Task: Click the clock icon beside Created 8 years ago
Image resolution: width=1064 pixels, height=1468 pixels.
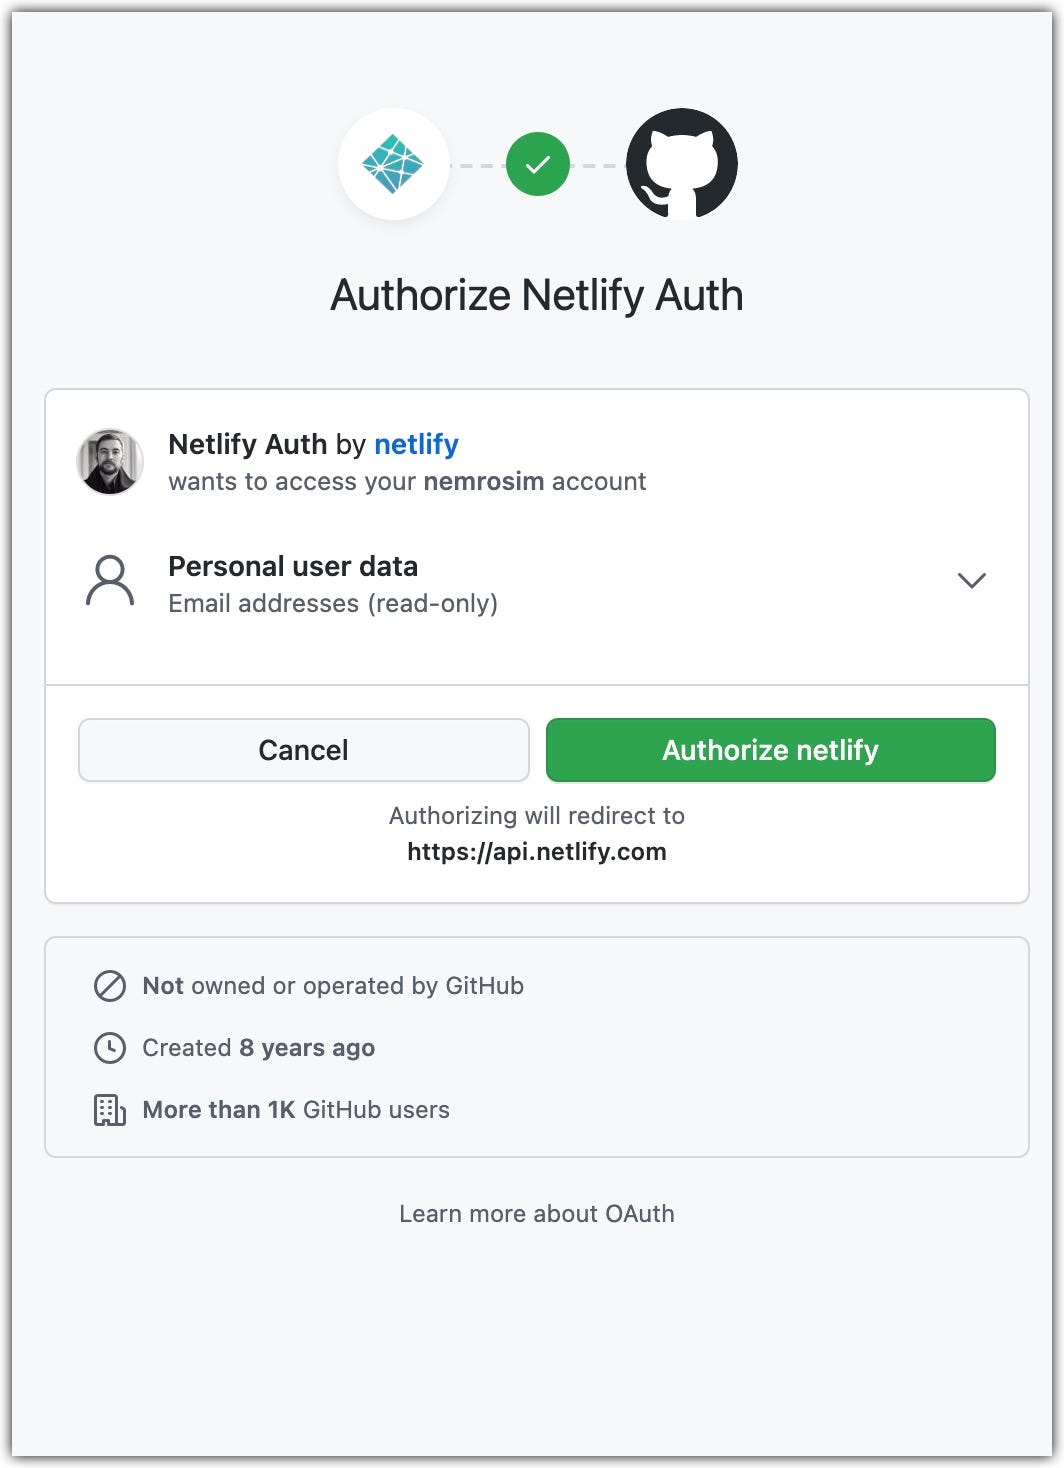Action: tap(110, 1047)
